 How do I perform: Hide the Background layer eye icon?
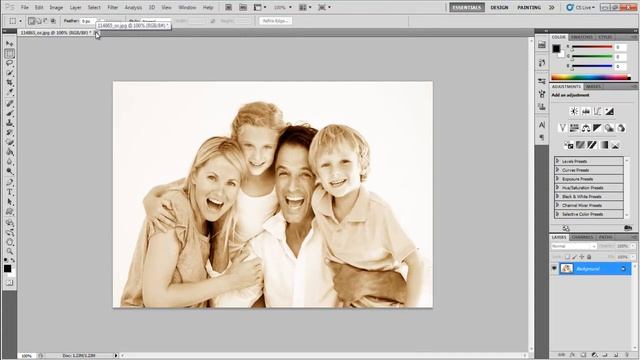pos(554,269)
